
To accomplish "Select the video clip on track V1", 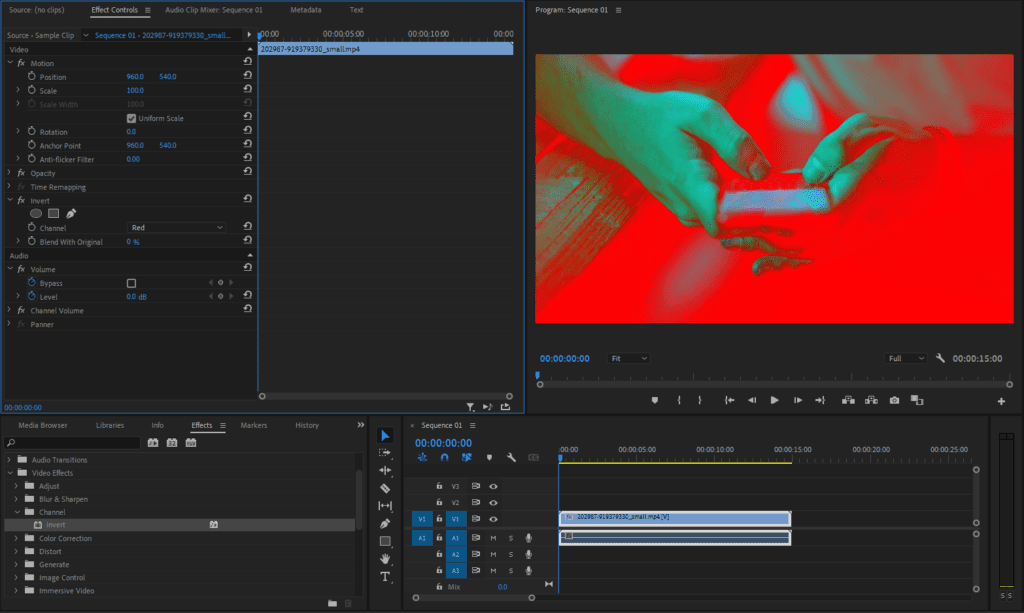I will click(675, 518).
